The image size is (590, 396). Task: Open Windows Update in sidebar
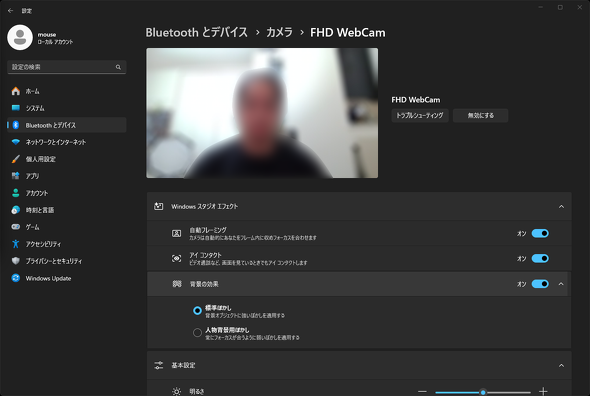coord(67,278)
